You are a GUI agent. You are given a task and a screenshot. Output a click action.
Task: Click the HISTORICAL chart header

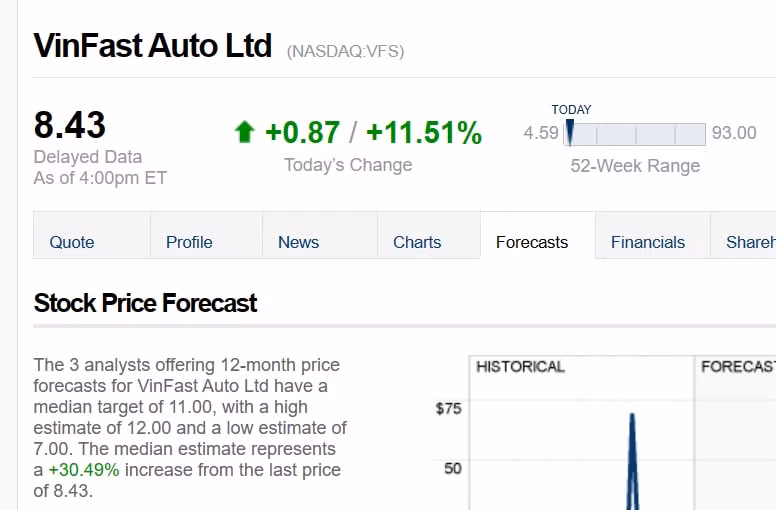(x=520, y=367)
